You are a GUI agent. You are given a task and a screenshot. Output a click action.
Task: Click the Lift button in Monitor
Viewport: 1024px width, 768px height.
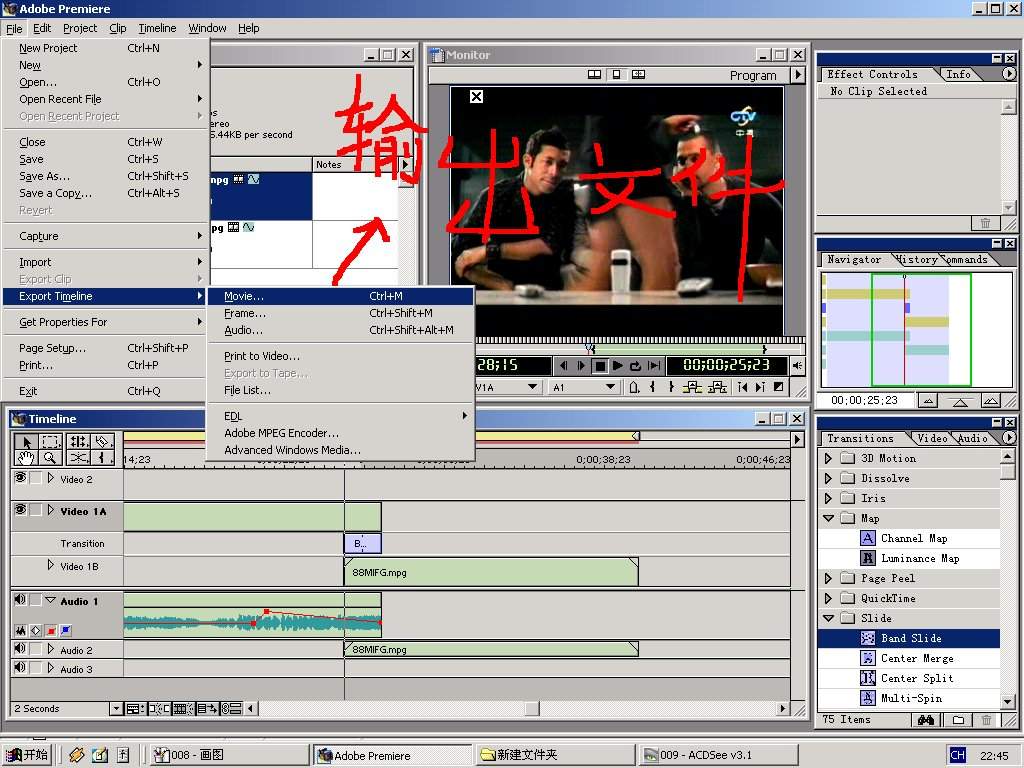692,387
